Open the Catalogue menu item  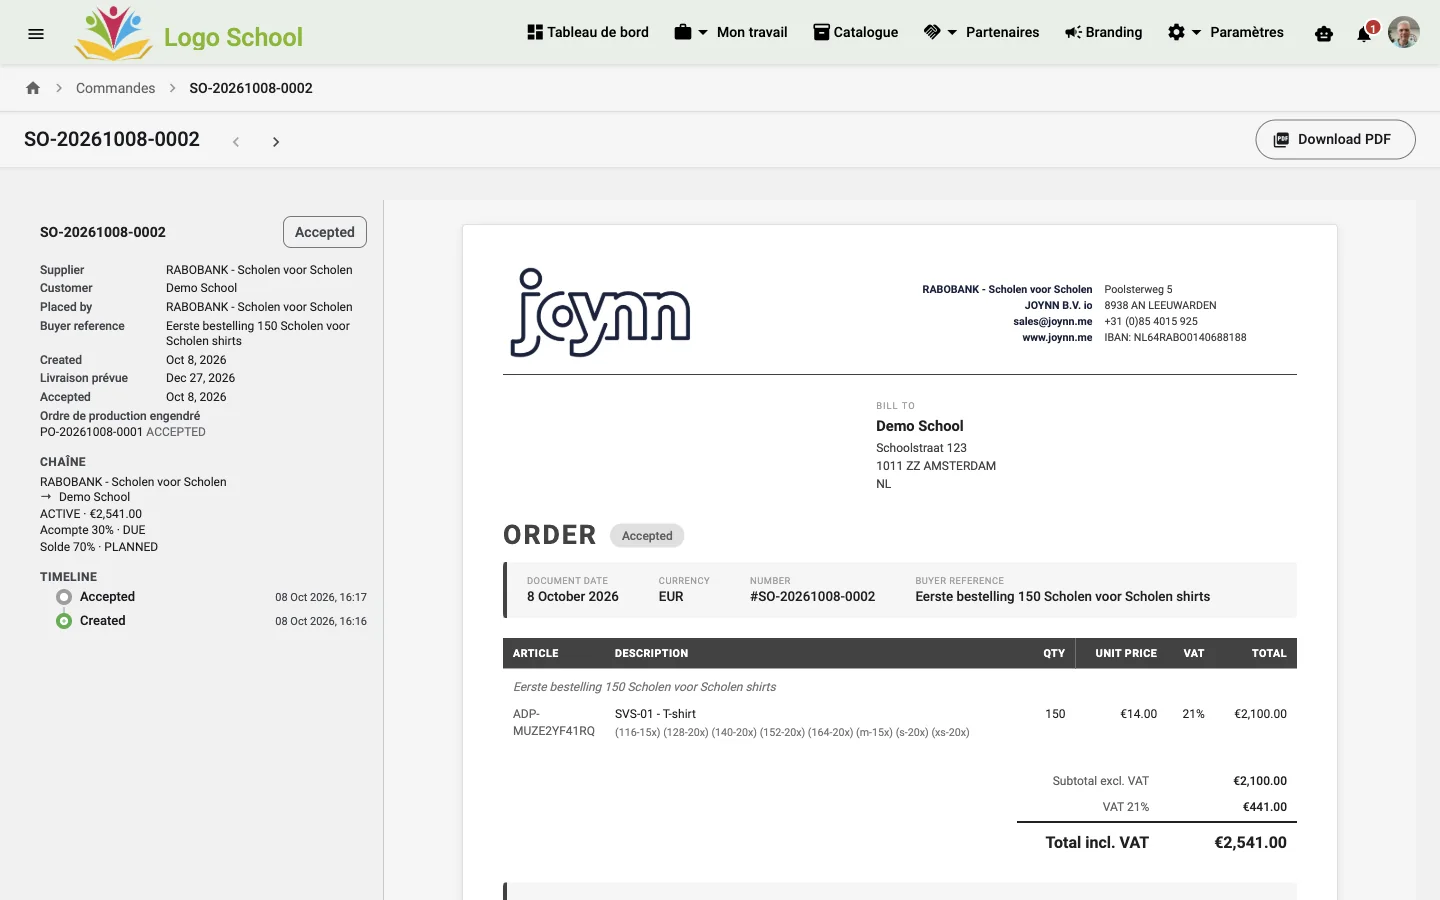coord(855,32)
